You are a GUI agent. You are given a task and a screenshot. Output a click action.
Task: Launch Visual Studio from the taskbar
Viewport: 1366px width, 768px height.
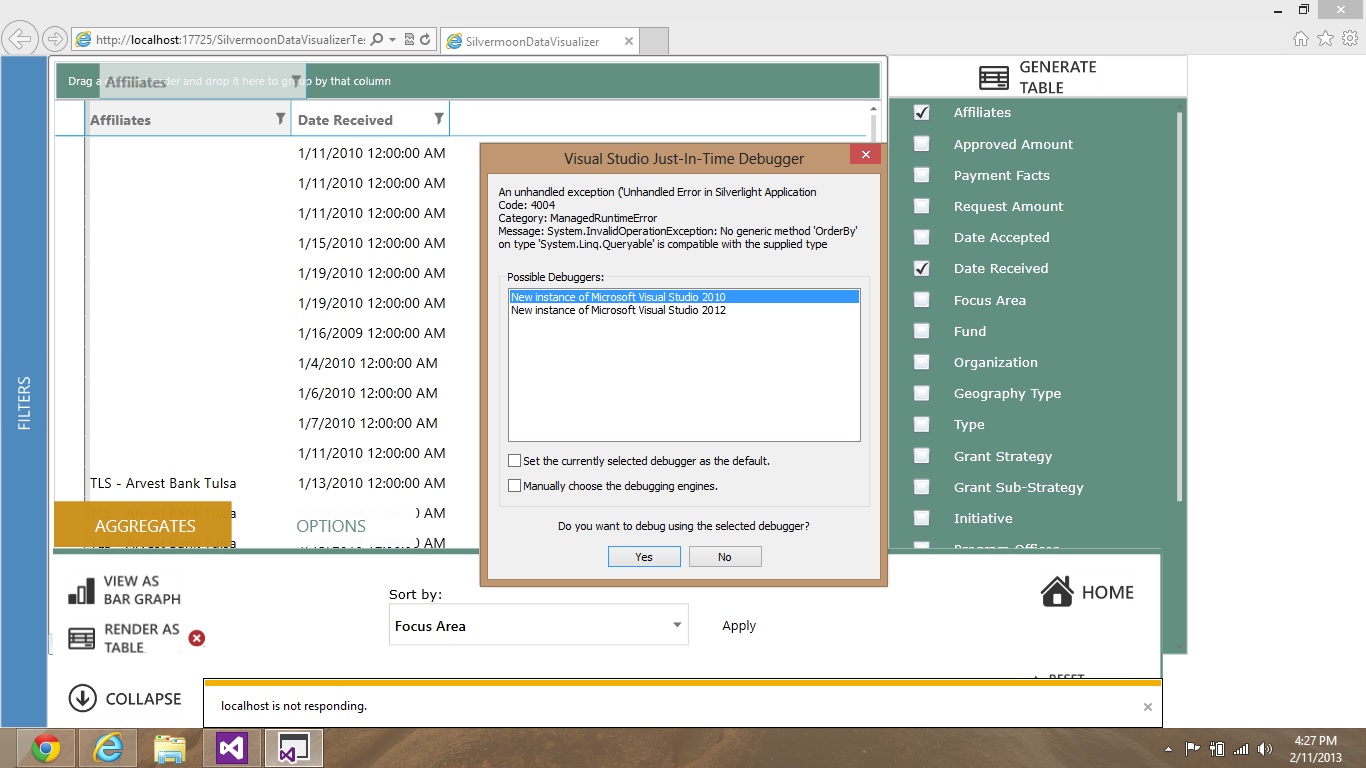click(231, 748)
